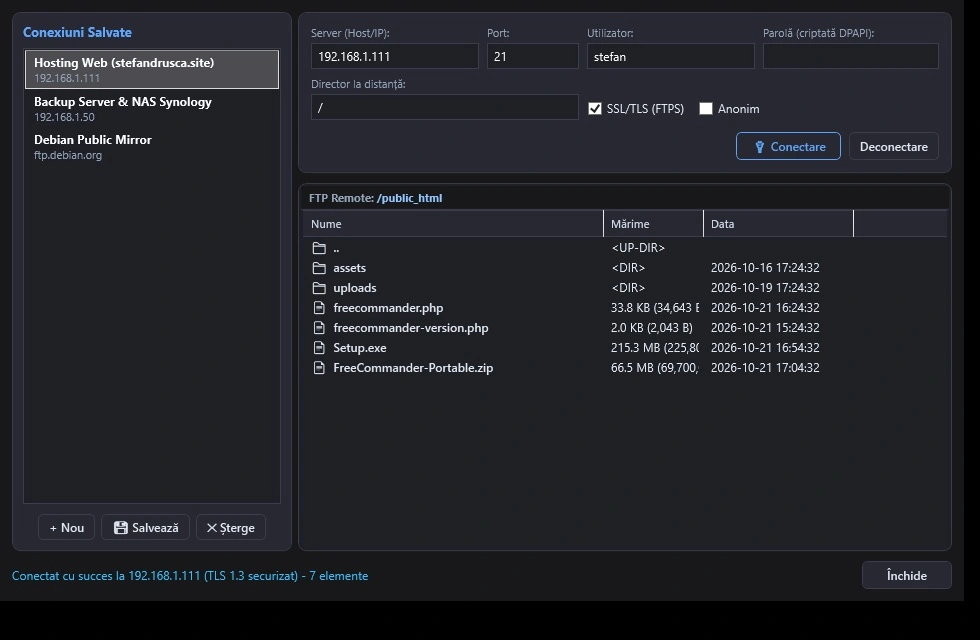
Task: Click the Parolă (criptată DPAPI) field
Action: [851, 56]
